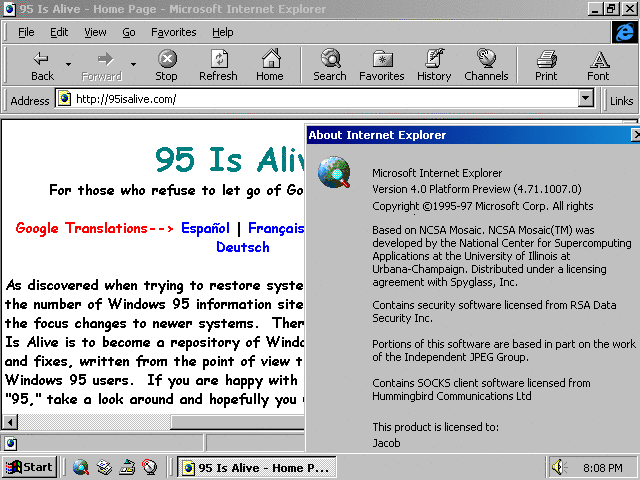Click the horizontal scrollbar thumb
This screenshot has width=640, height=480.
[237, 422]
